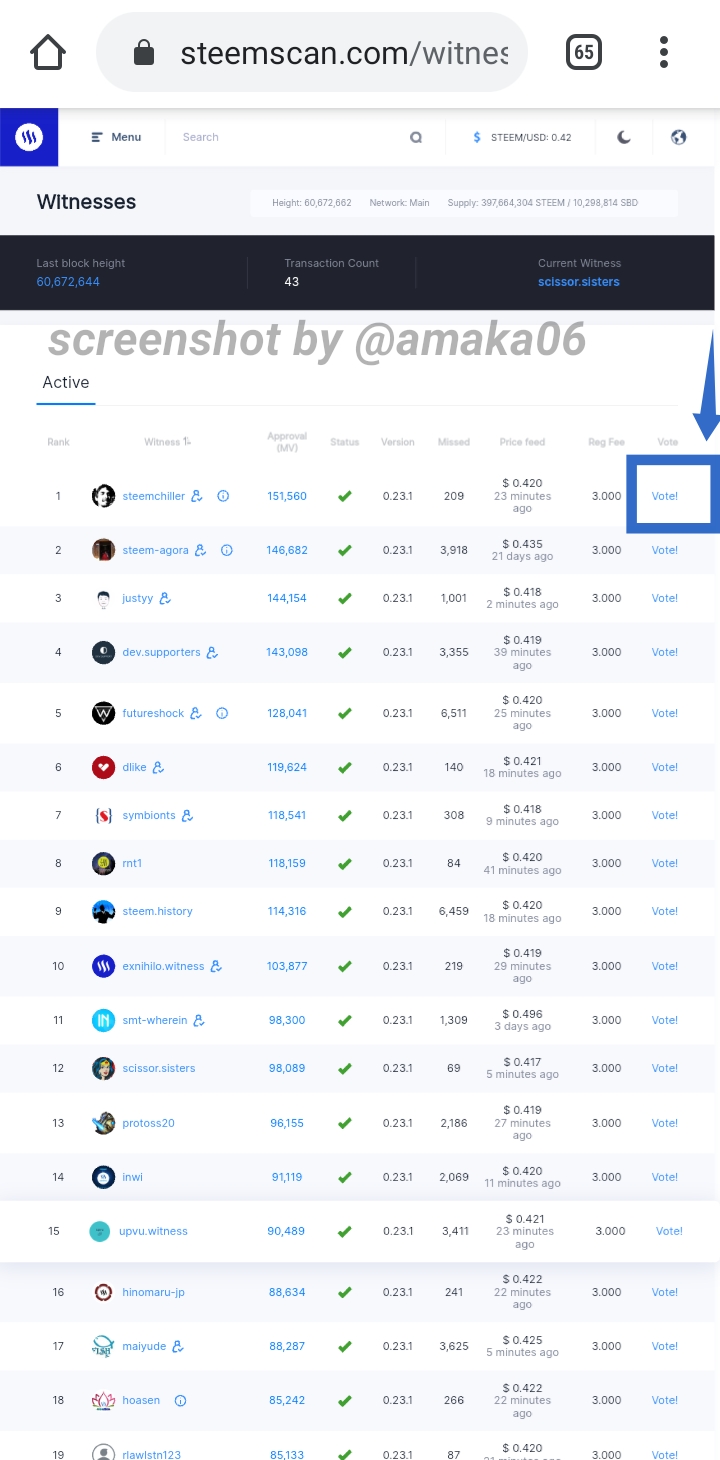The width and height of the screenshot is (720, 1460).
Task: Select price feed $ 0.496 in the smt-wherein row
Action: [523, 1013]
